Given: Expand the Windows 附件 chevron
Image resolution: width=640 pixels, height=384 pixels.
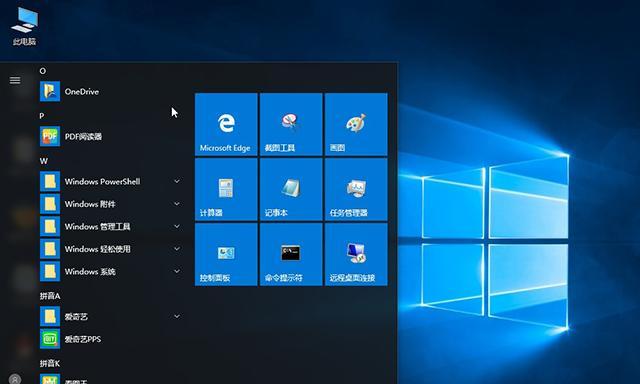Looking at the screenshot, I should pyautogui.click(x=177, y=204).
